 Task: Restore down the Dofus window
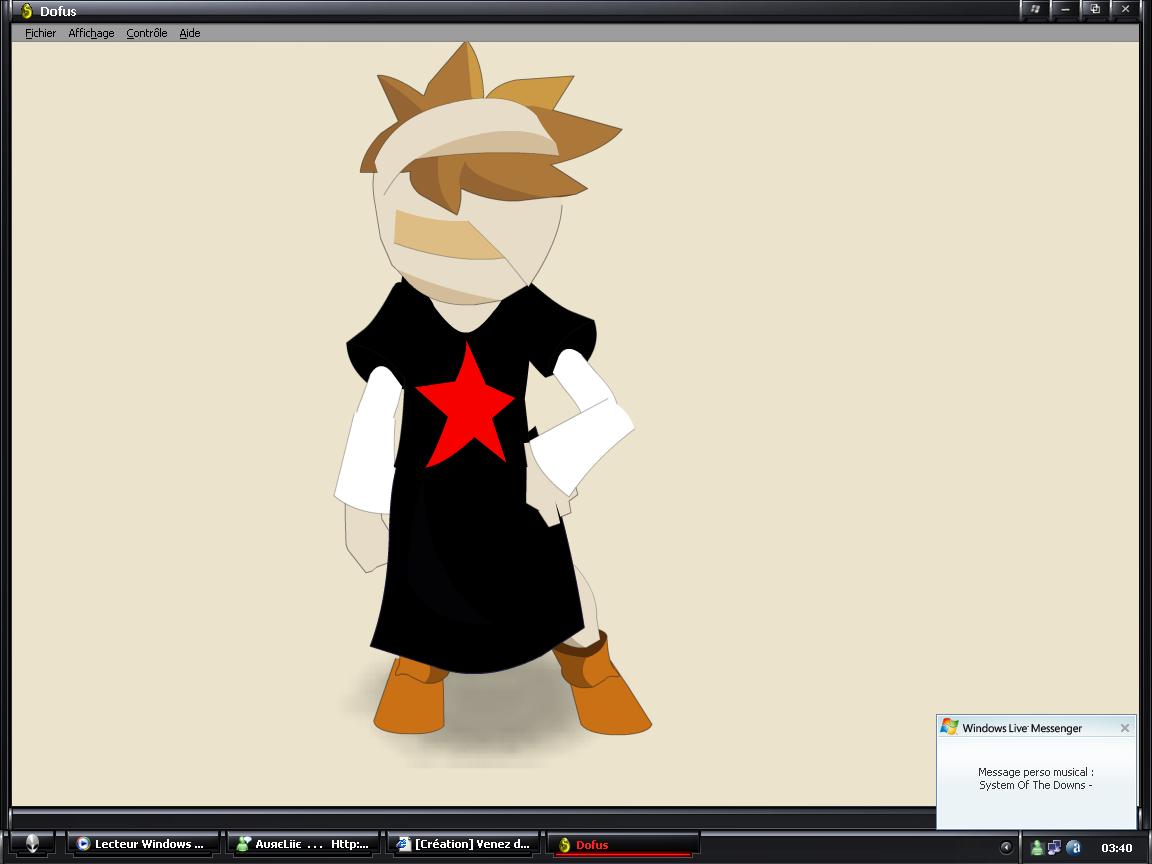[1095, 10]
